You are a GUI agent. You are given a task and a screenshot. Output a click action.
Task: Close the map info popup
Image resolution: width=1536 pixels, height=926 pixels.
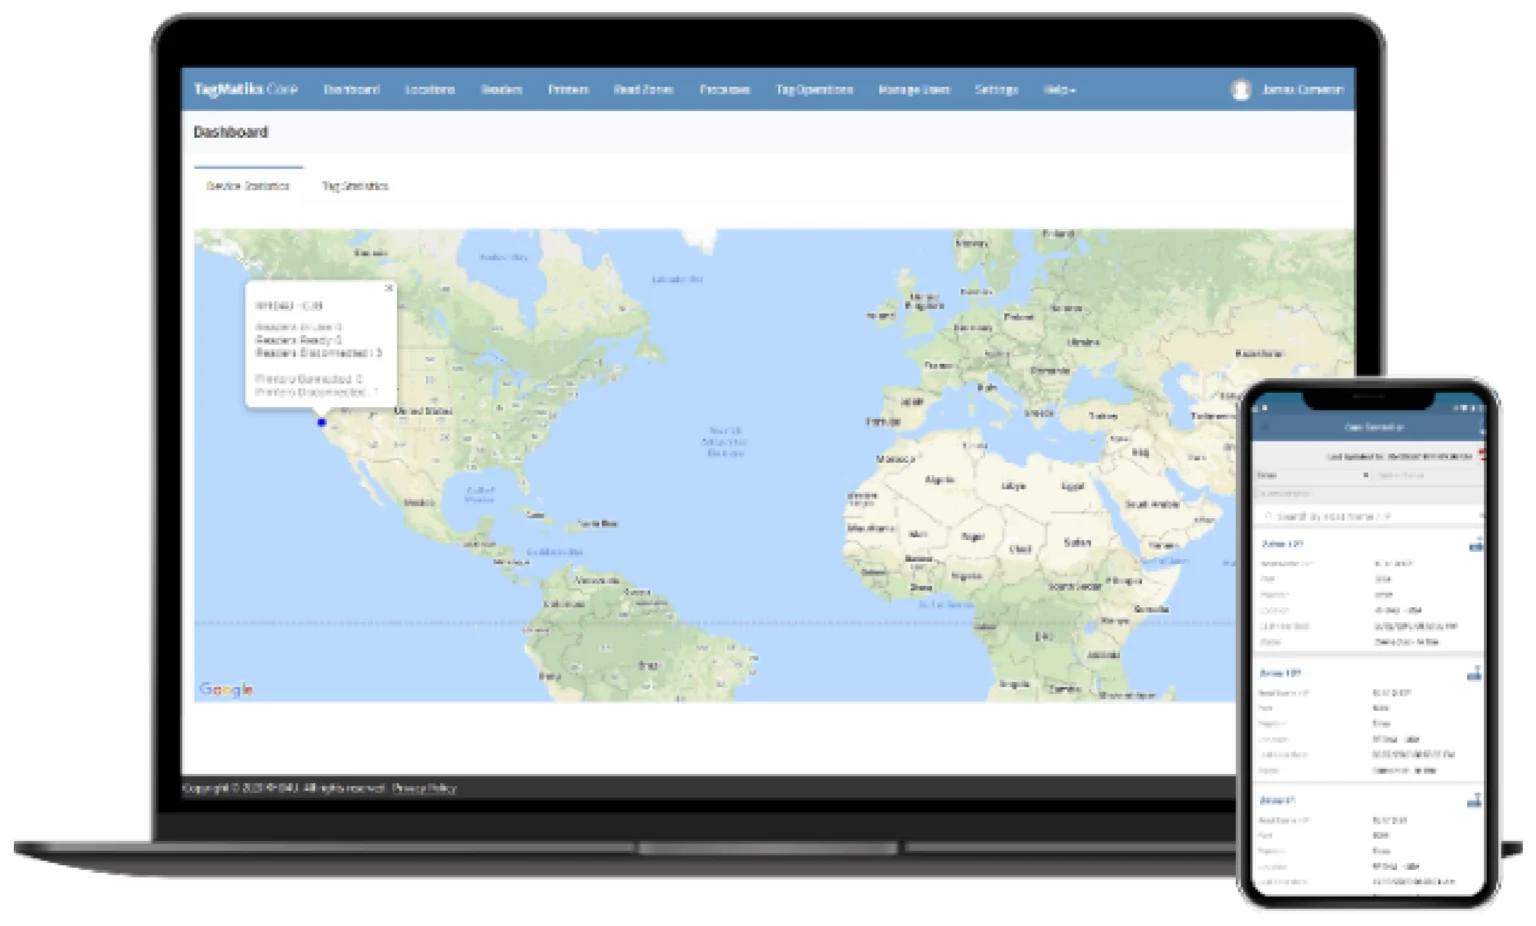(x=389, y=288)
